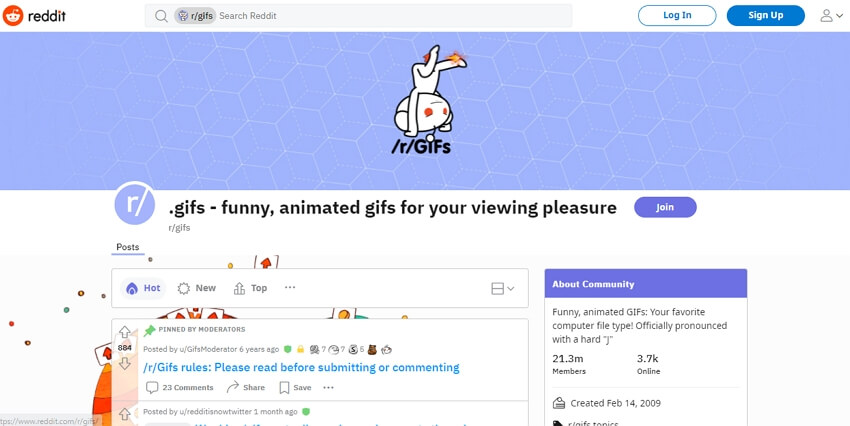Upvote the pinned rules post

click(125, 332)
